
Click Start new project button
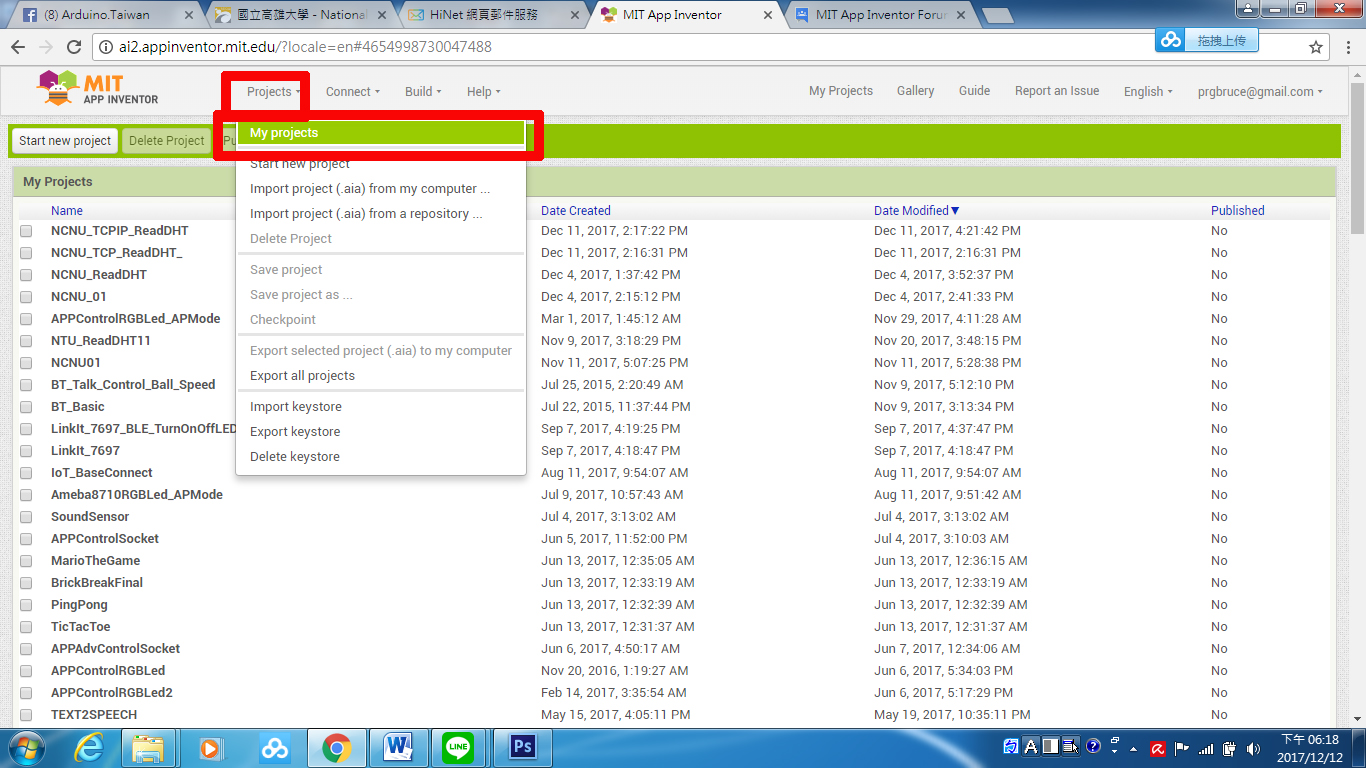click(x=65, y=141)
